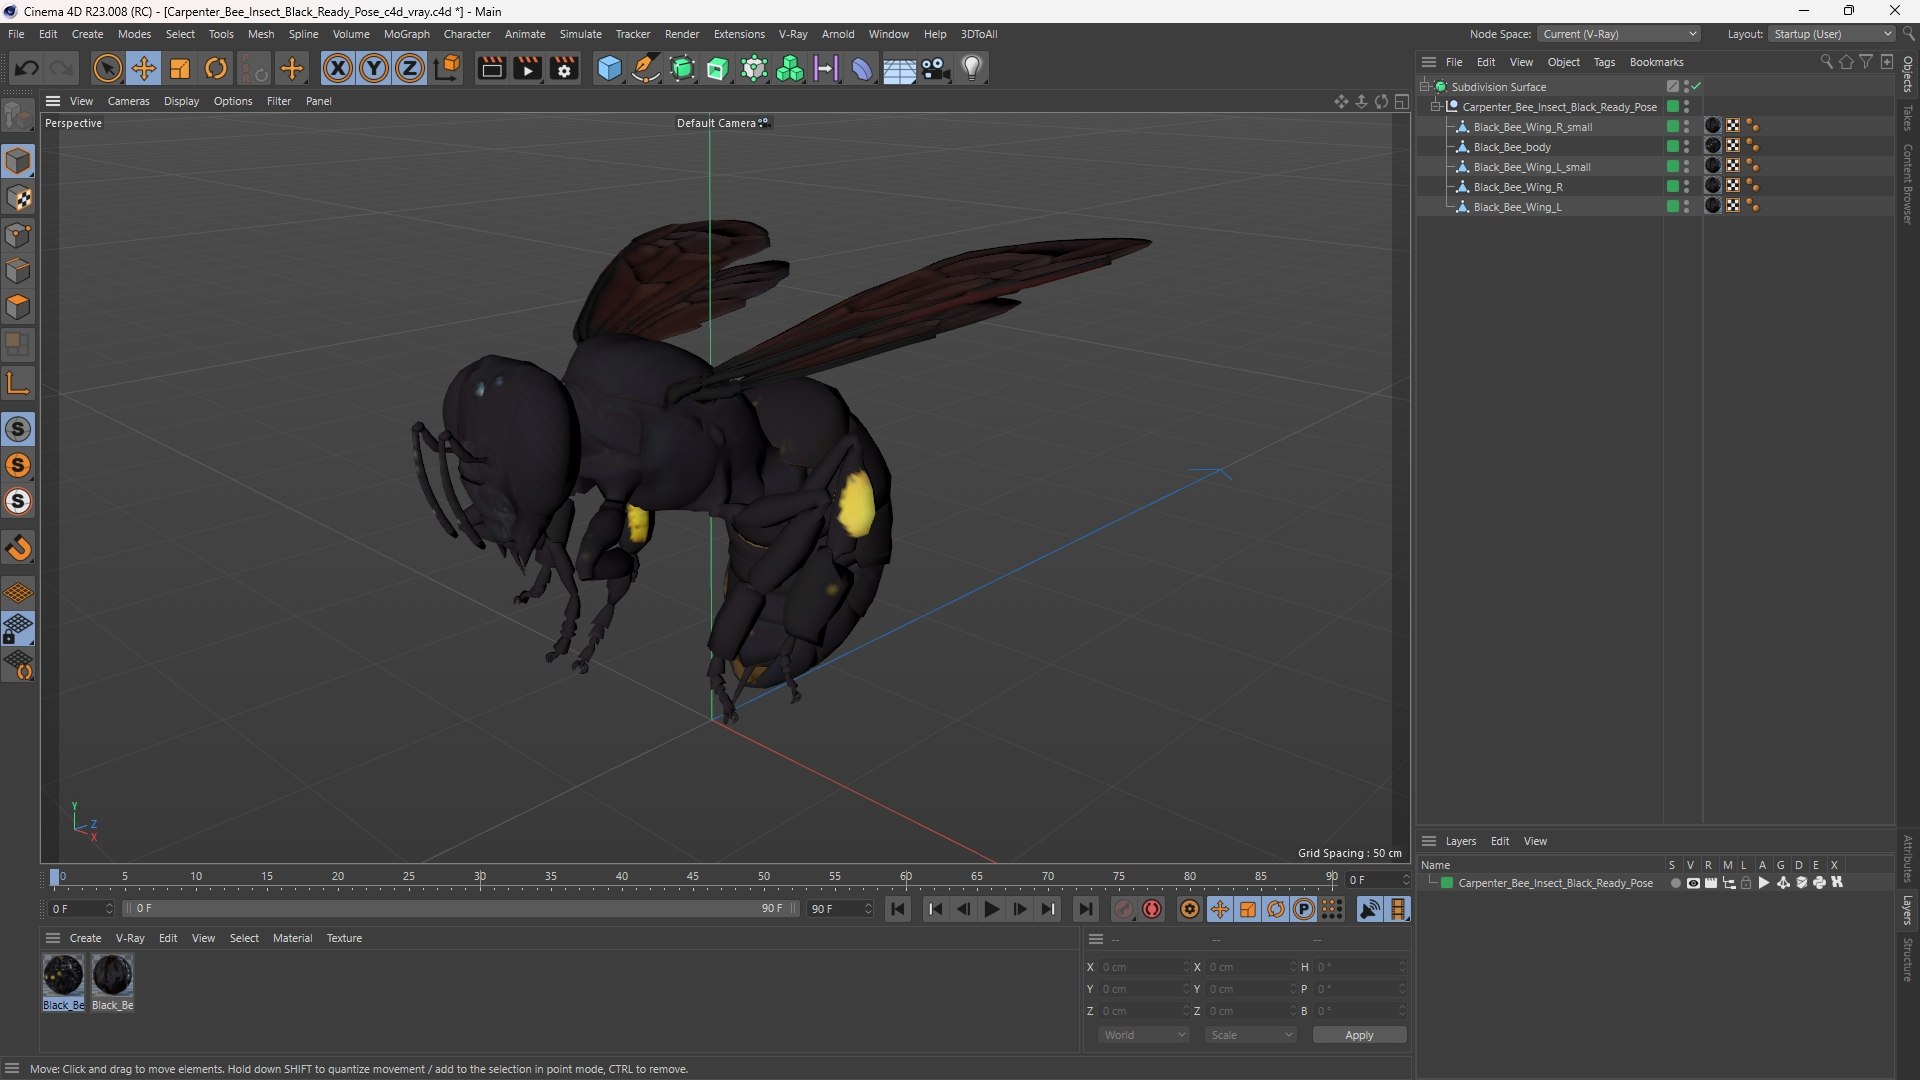
Task: Open Material manager Create menu
Action: [85, 938]
